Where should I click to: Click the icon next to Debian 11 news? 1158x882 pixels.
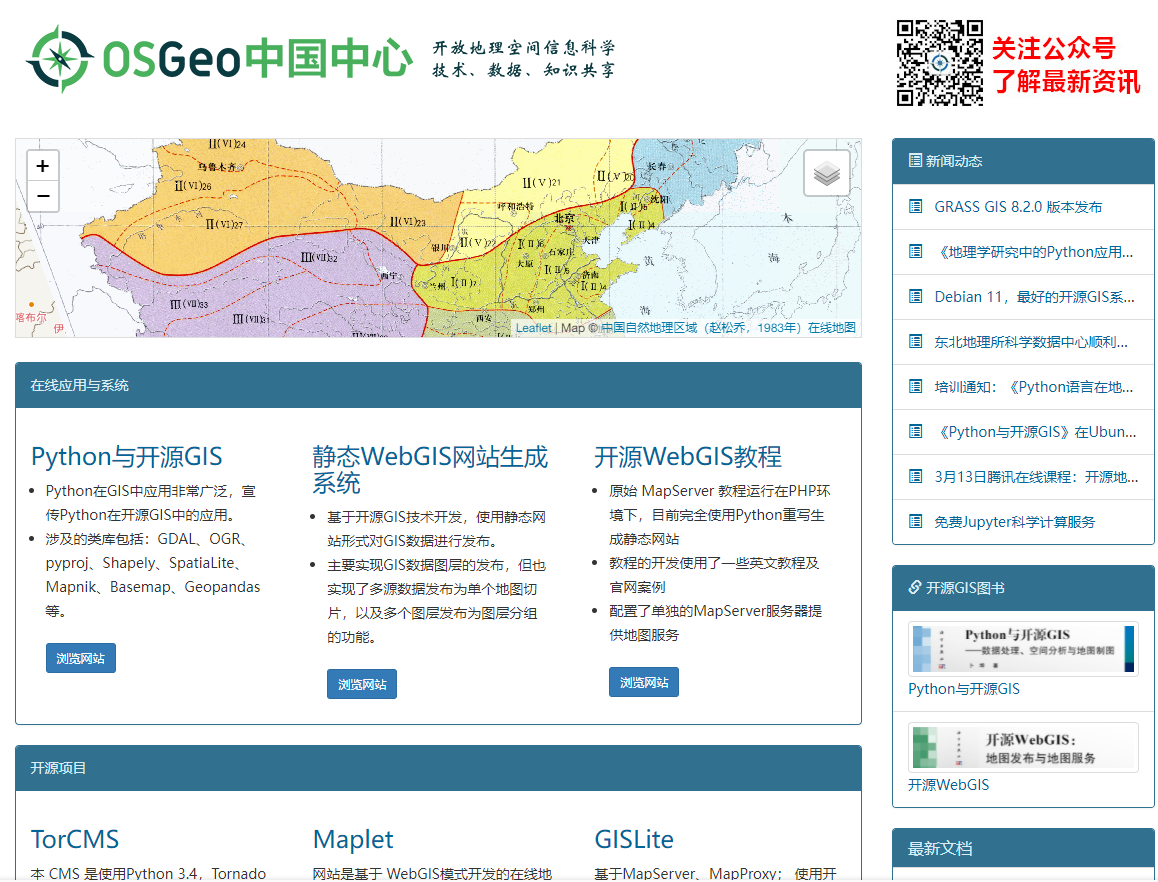[x=915, y=296]
